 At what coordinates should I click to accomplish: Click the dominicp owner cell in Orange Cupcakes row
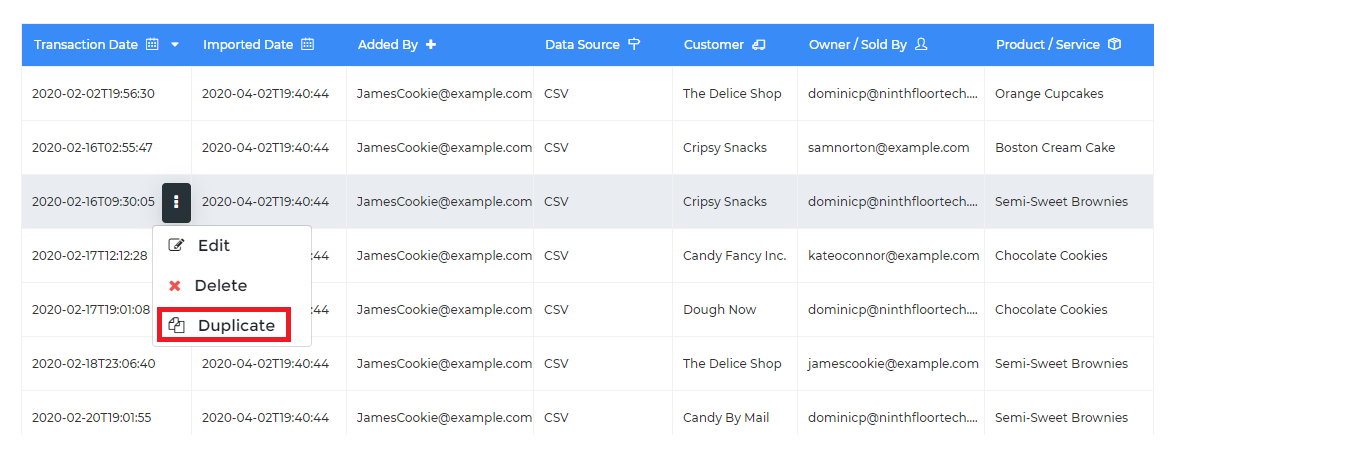point(893,94)
